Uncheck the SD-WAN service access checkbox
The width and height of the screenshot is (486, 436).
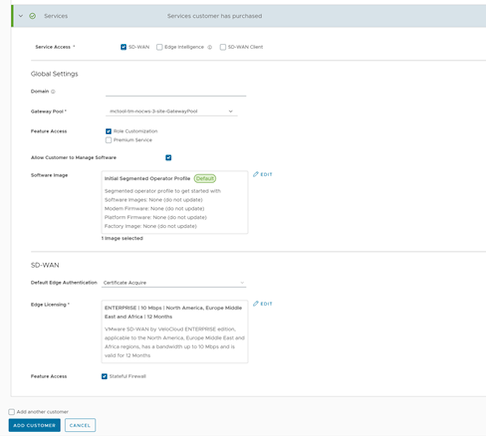click(x=124, y=47)
